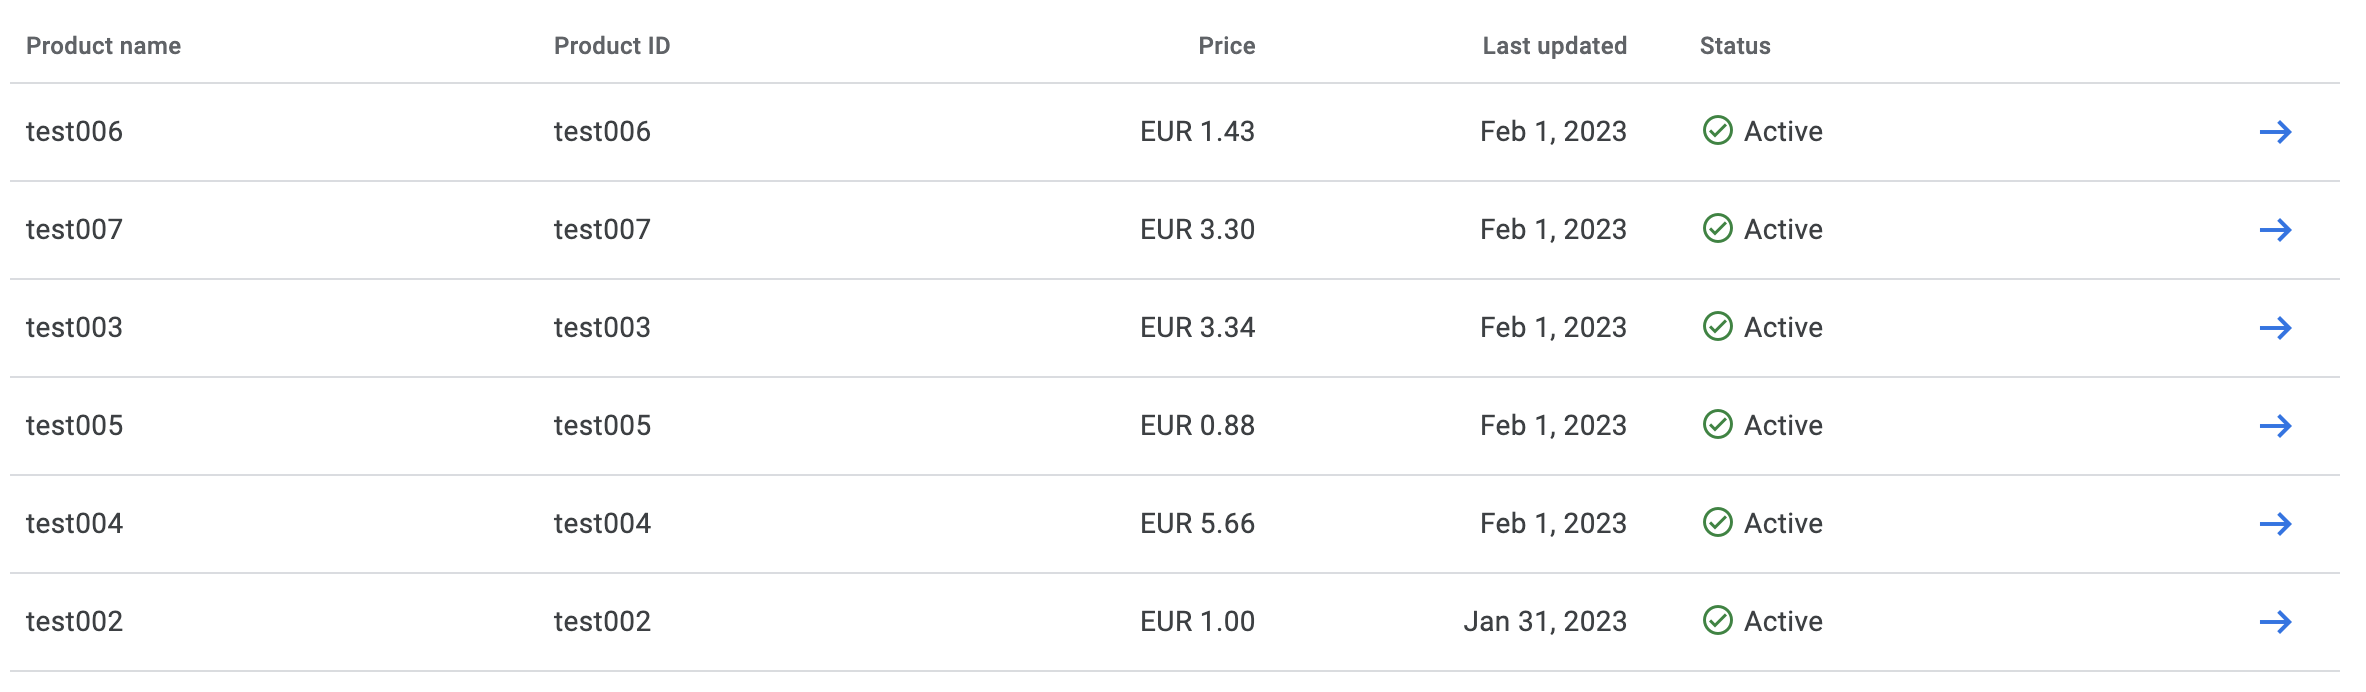Open product named test006
This screenshot has width=2366, height=692.
(x=74, y=132)
